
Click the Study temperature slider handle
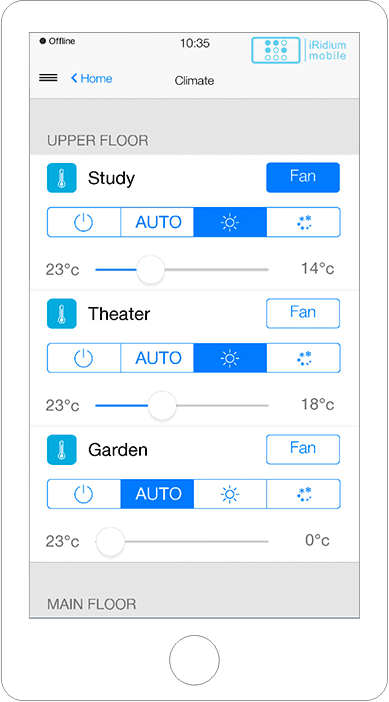(x=150, y=270)
